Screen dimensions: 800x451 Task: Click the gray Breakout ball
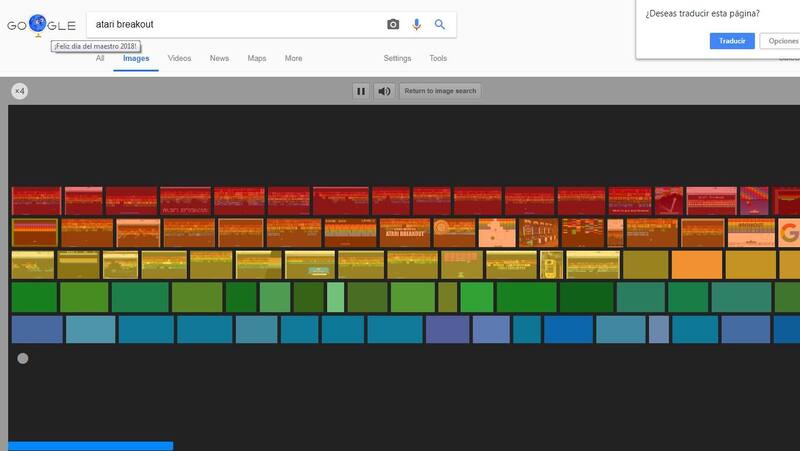[23, 358]
